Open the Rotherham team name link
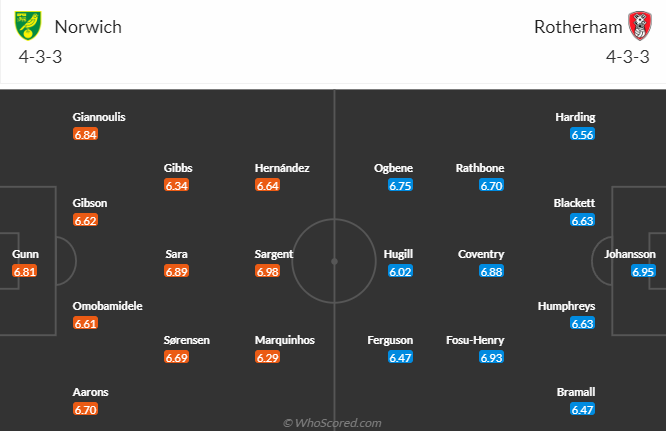666x431 pixels. 578,27
